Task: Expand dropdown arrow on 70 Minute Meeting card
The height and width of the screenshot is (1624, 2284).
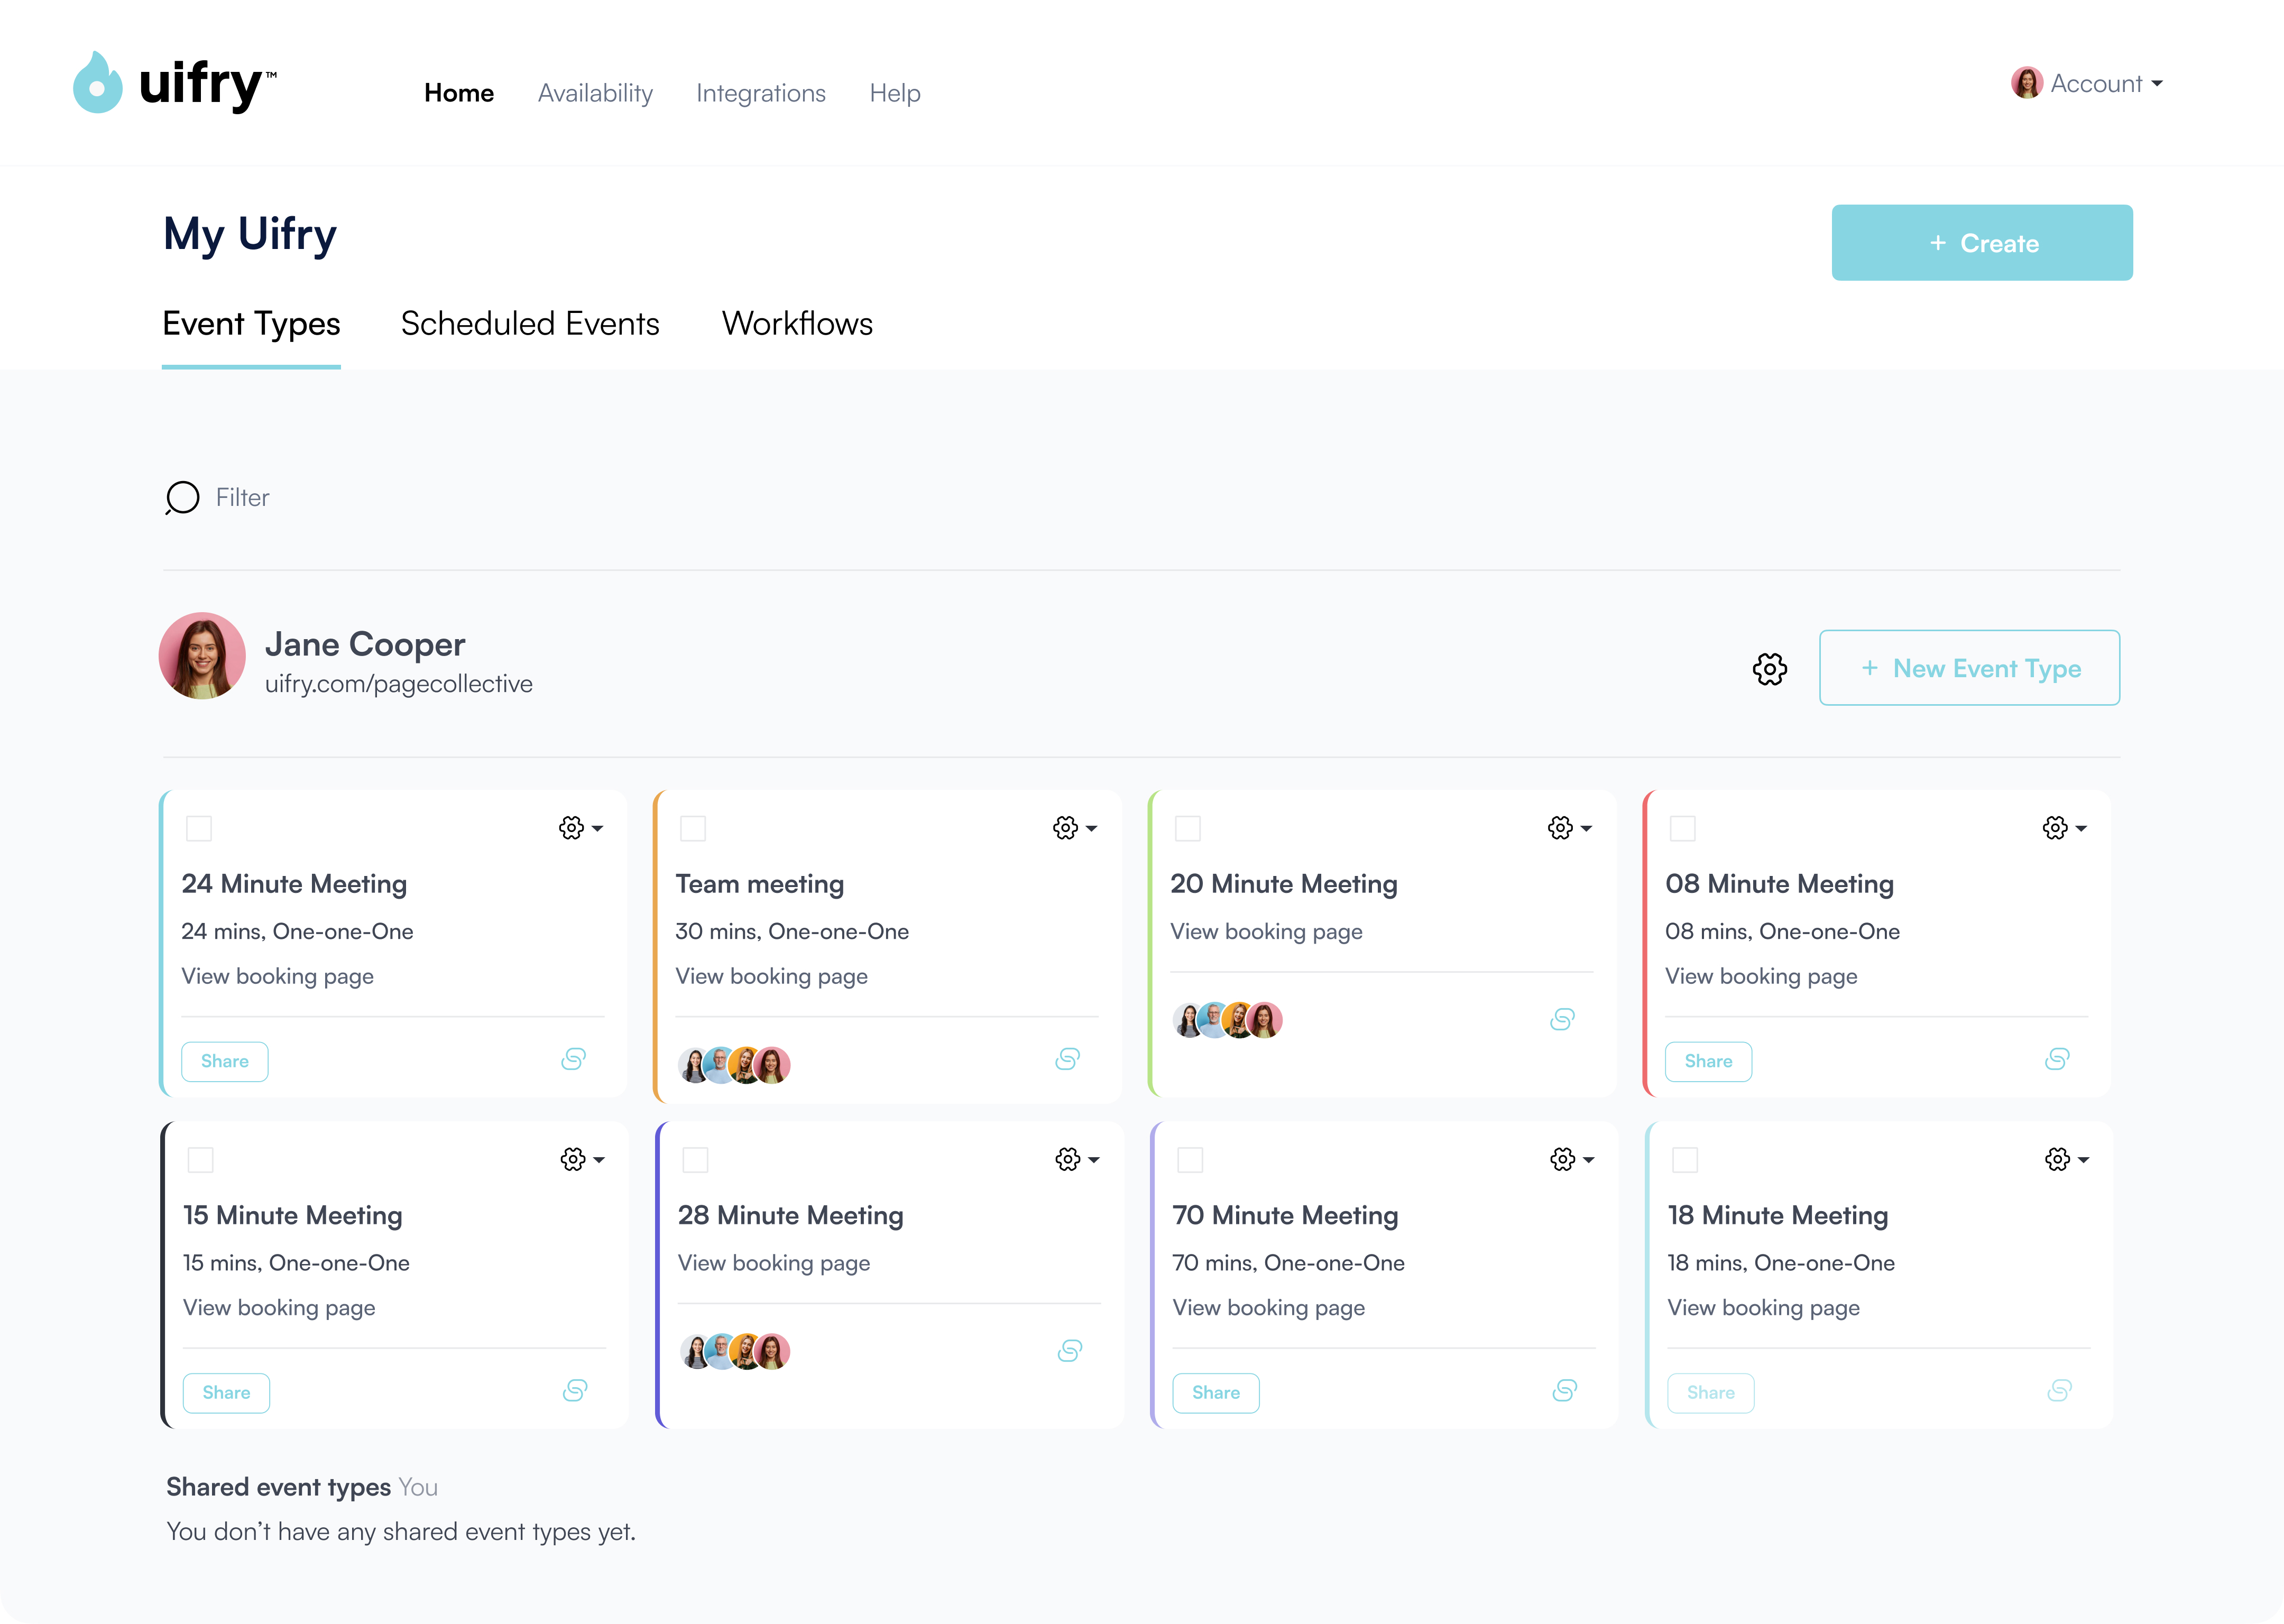Action: tap(1589, 1160)
